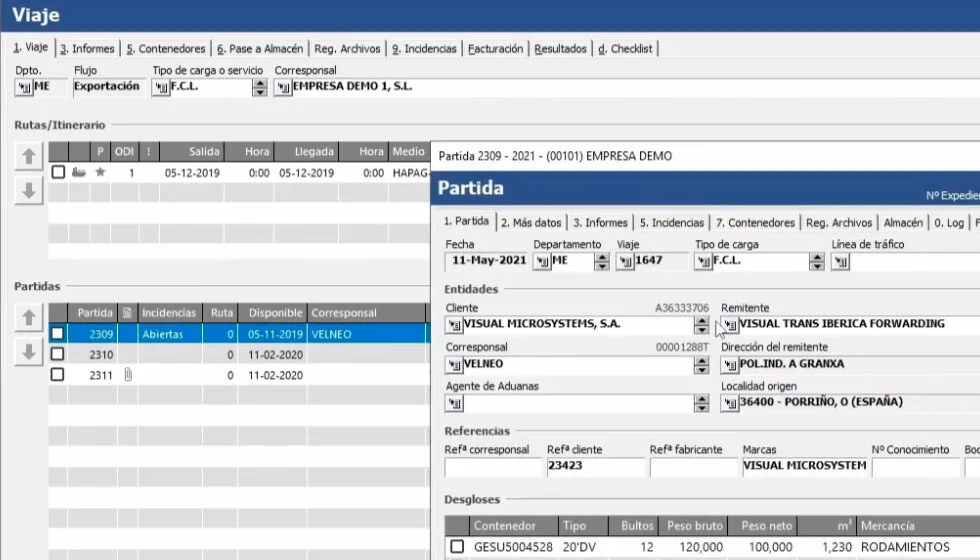Viewport: 980px width, 560px height.
Task: Click lookup icon beside Viaje 1647
Action: [x=625, y=261]
